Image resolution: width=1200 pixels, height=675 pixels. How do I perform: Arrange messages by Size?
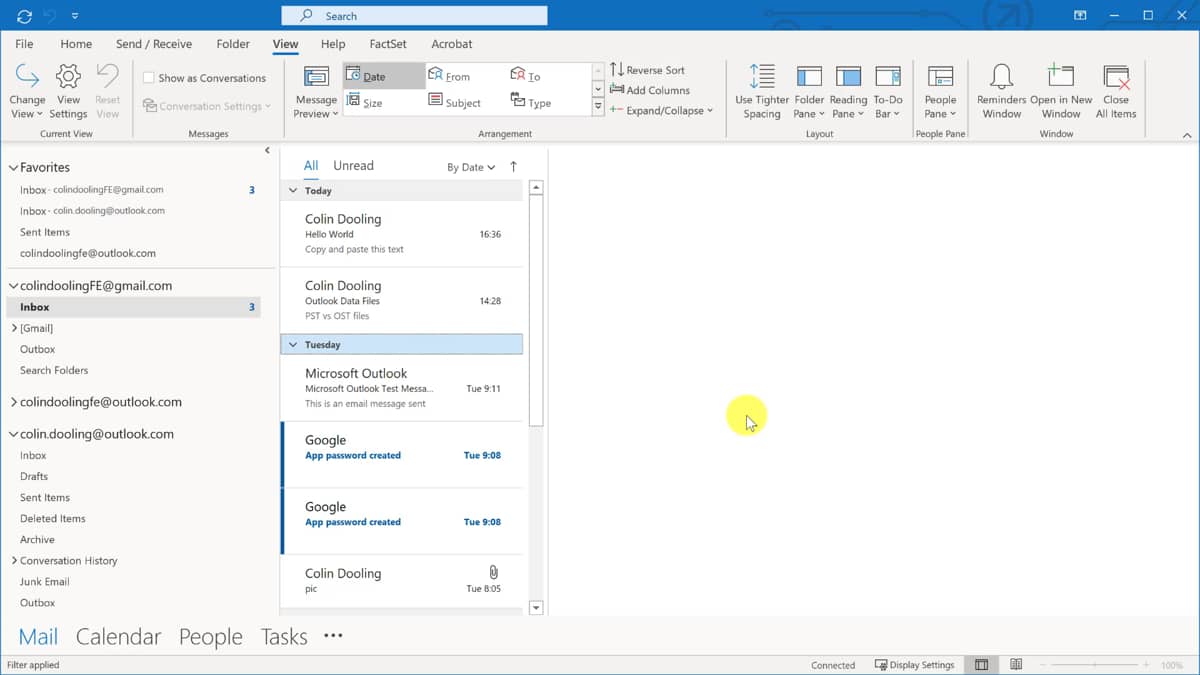(364, 102)
